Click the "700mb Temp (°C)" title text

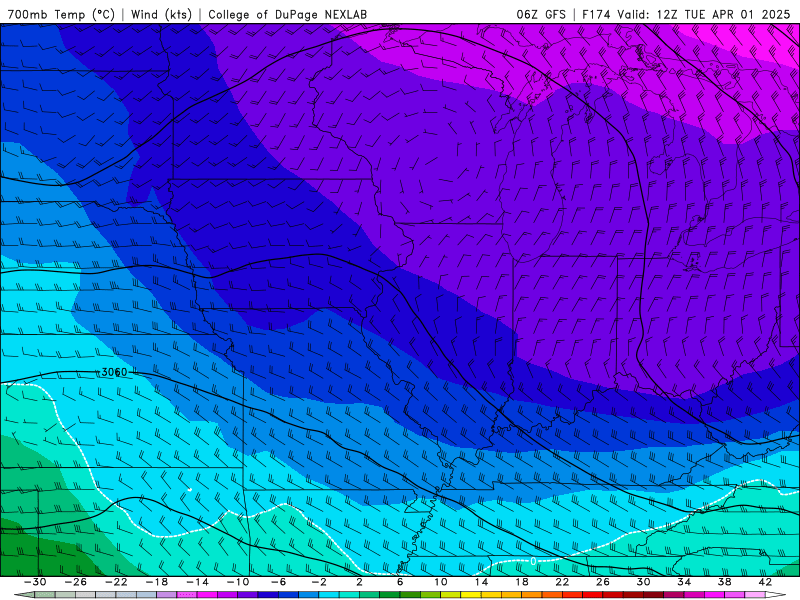(61, 14)
